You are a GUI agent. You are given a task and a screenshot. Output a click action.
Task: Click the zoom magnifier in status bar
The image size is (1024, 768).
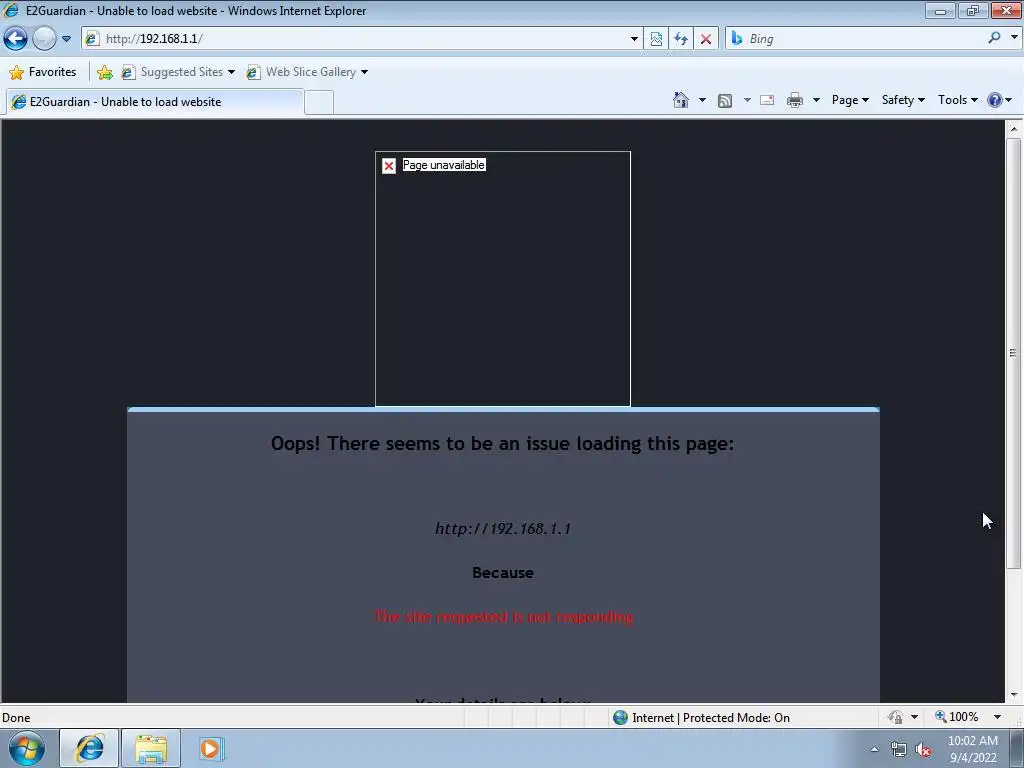[x=940, y=716]
